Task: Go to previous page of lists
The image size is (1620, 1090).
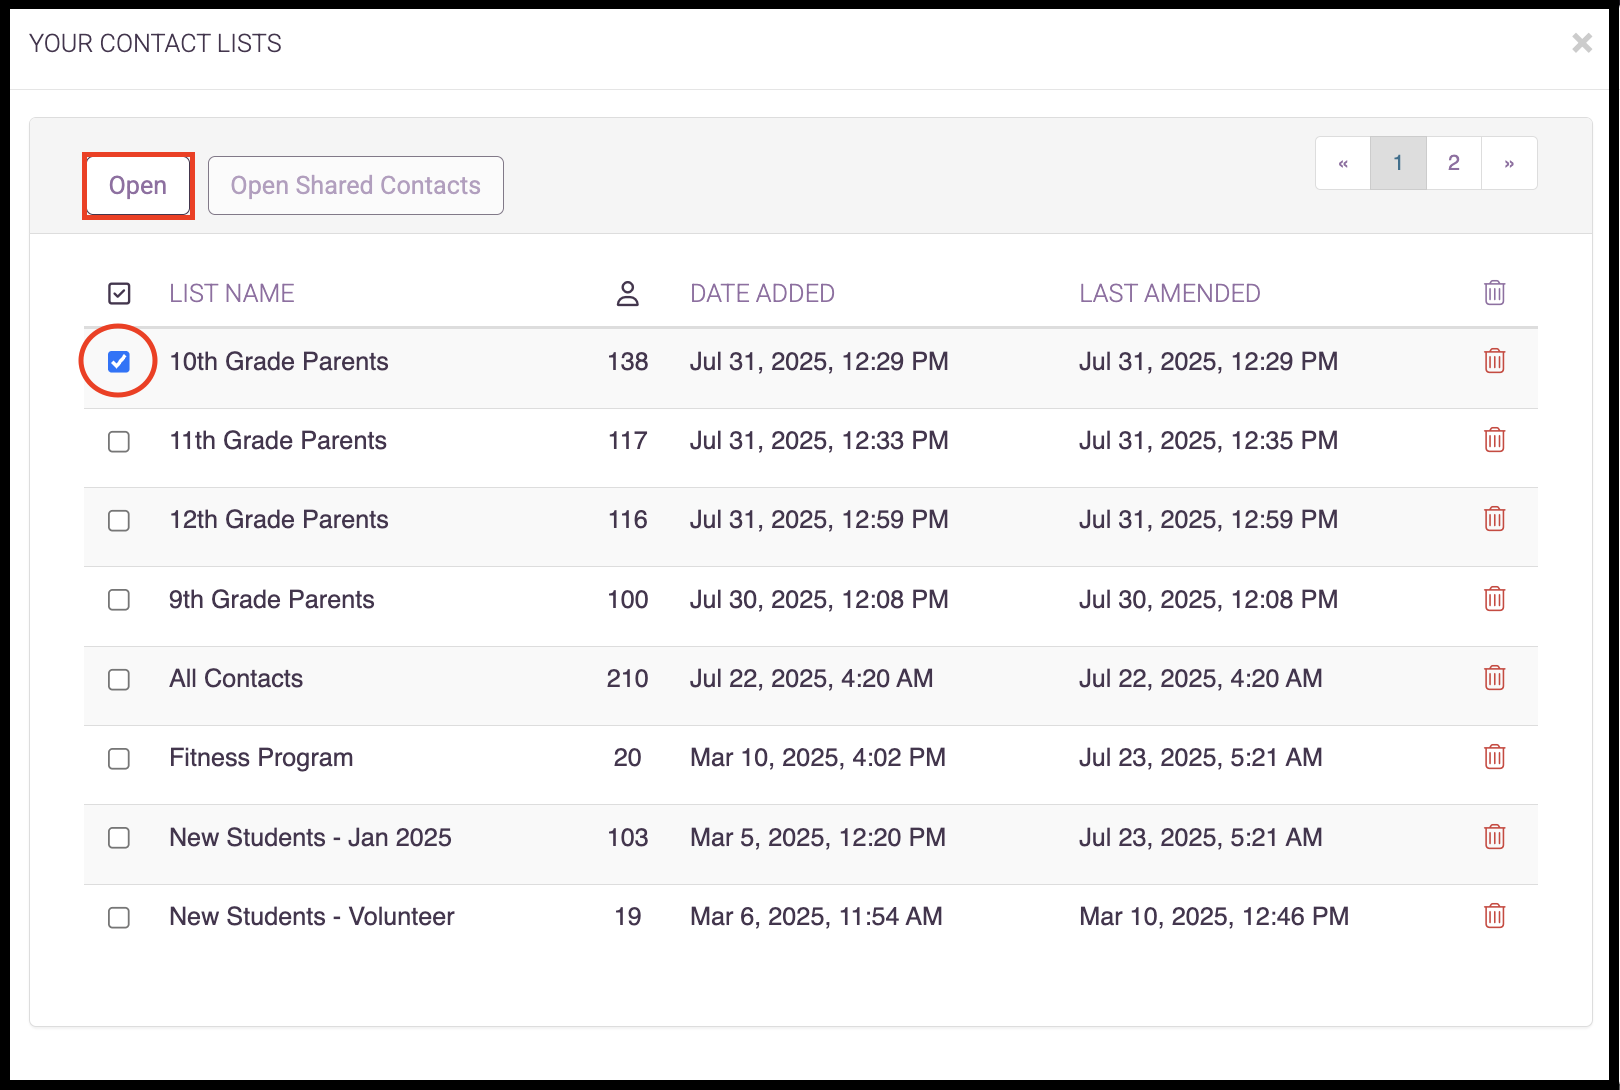Action: 1343,163
